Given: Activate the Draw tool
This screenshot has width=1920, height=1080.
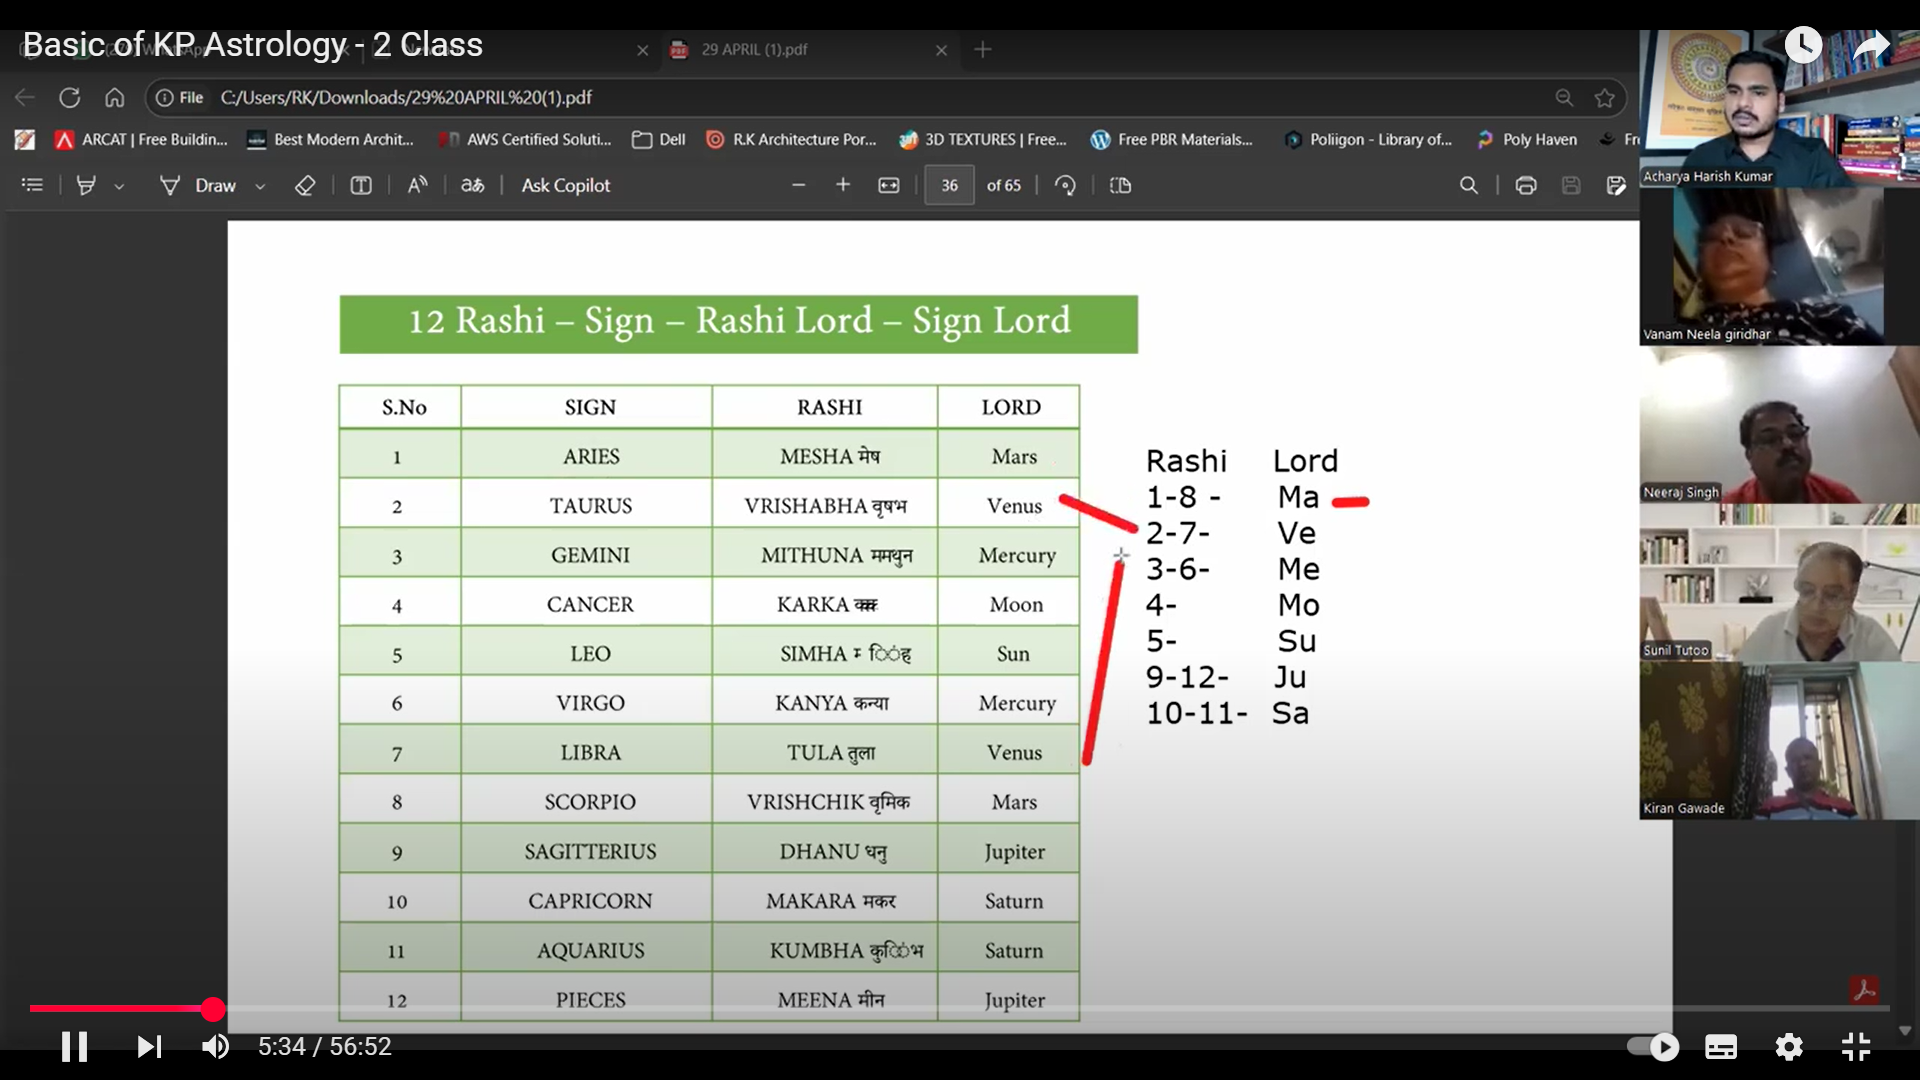Looking at the screenshot, I should pyautogui.click(x=198, y=185).
